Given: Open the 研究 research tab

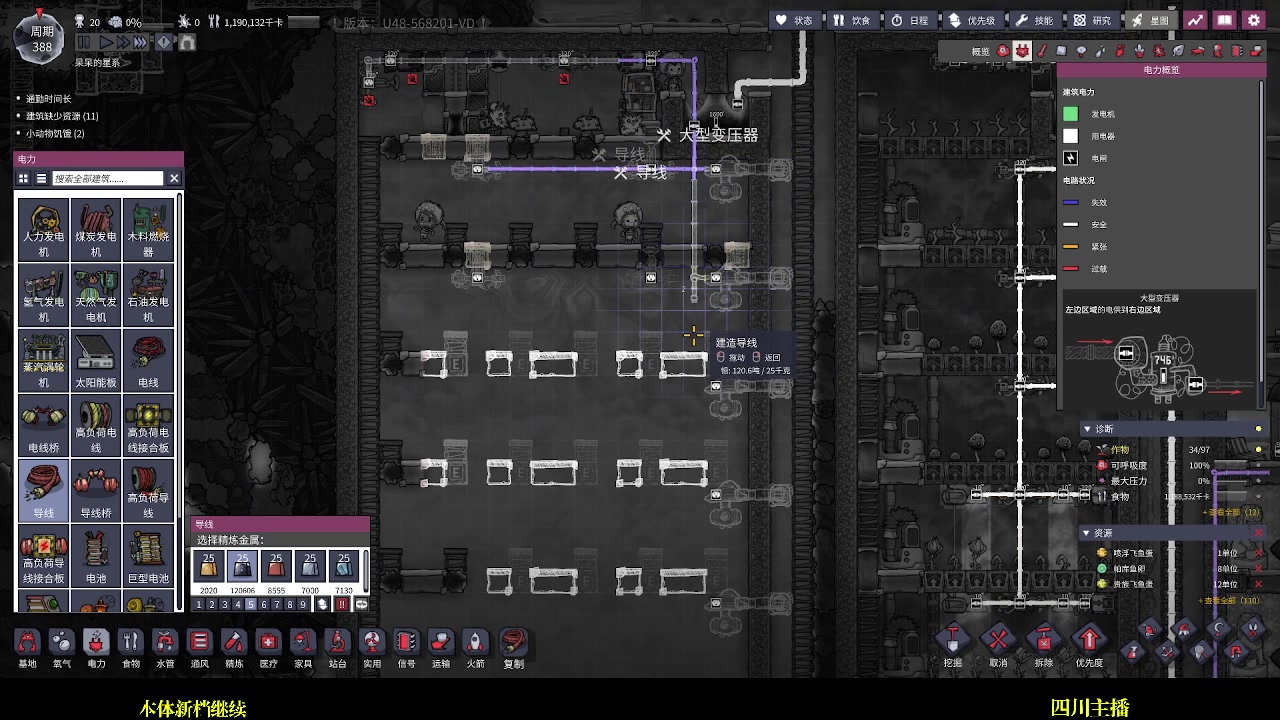Looking at the screenshot, I should pos(1092,20).
